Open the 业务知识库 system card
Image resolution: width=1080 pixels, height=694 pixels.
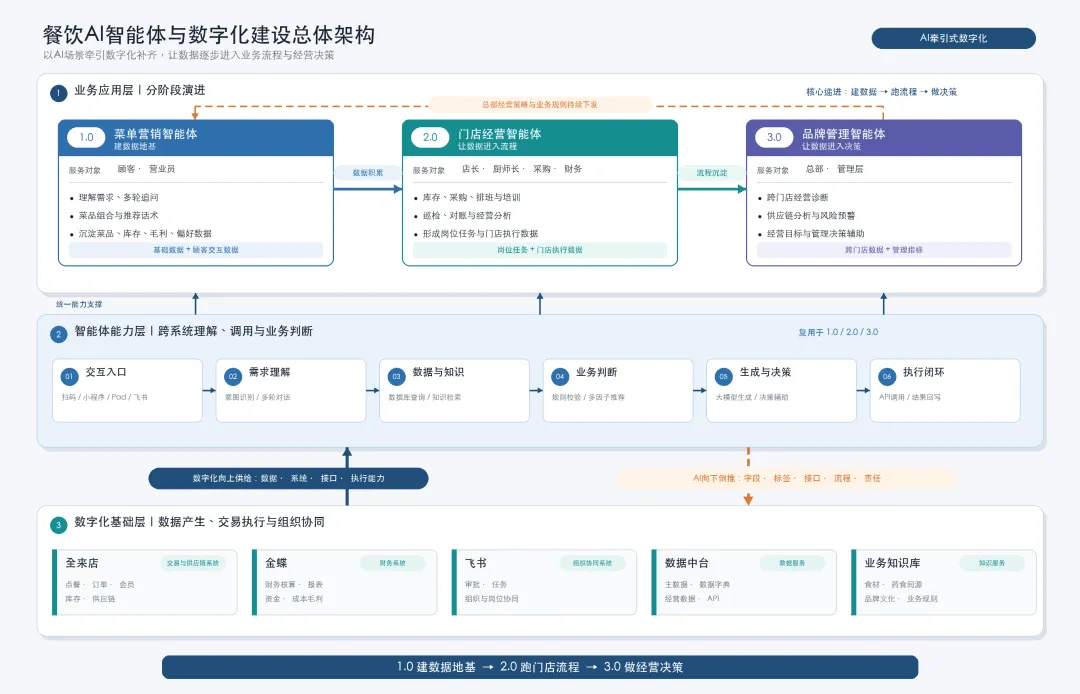944,582
